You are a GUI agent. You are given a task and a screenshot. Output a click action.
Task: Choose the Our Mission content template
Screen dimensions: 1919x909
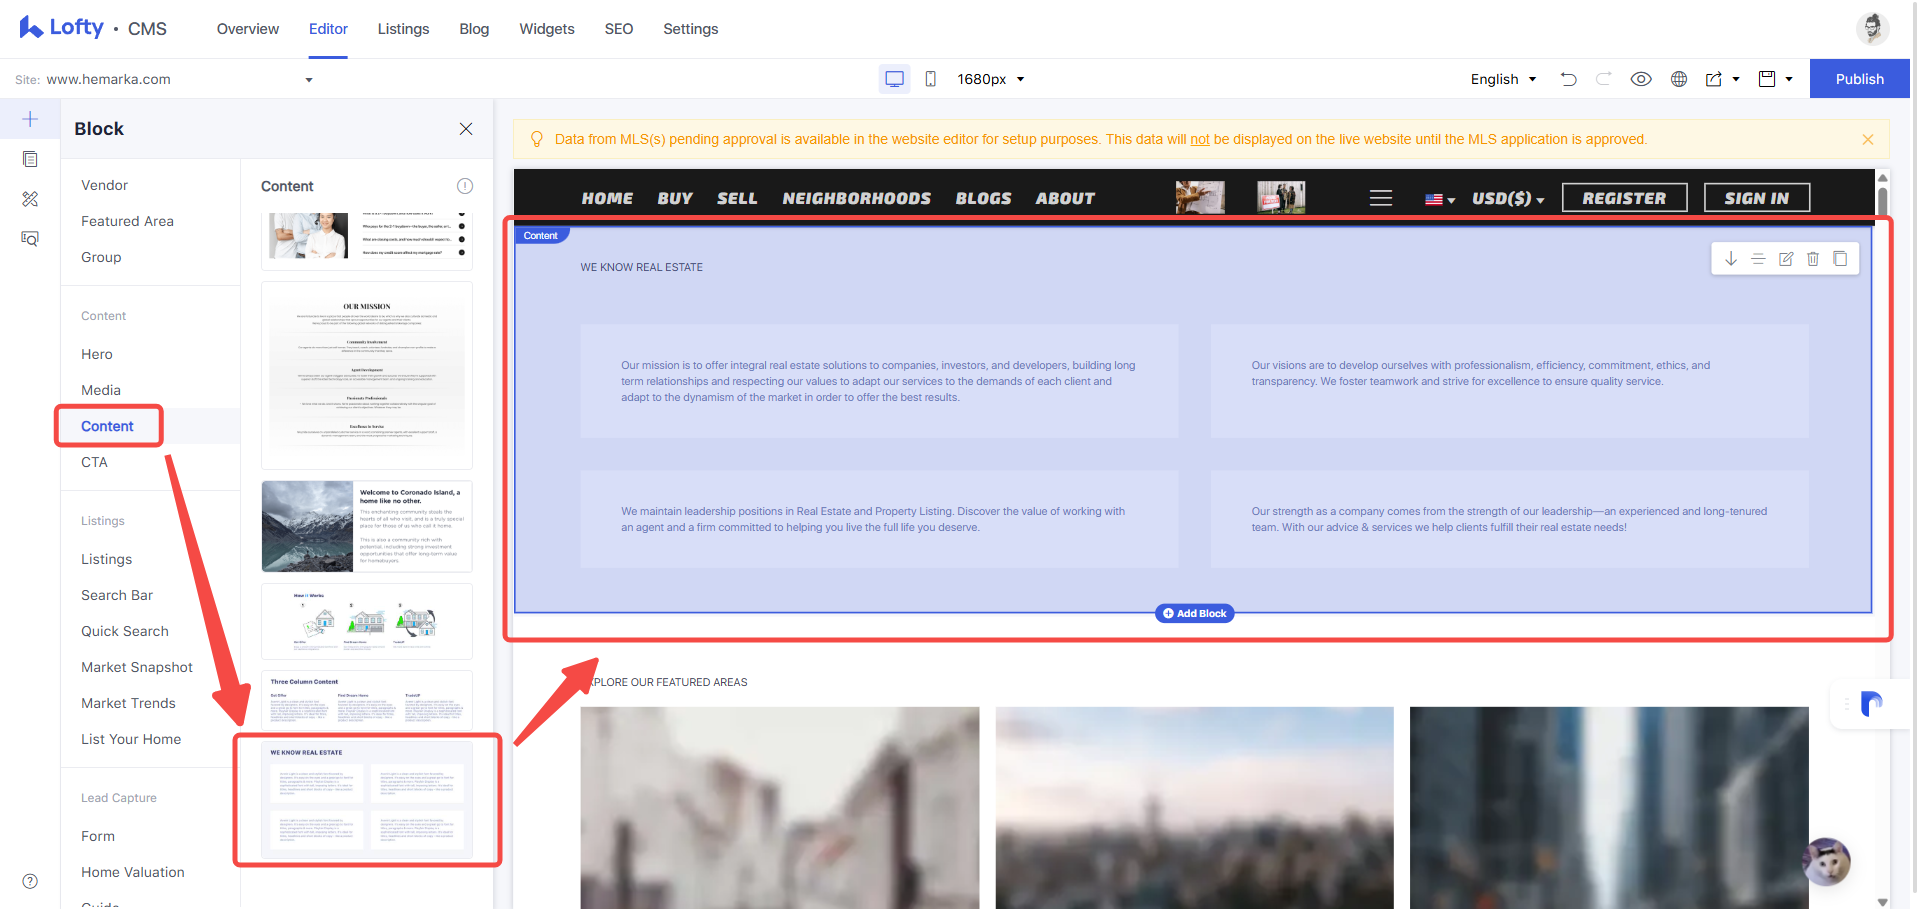(367, 375)
